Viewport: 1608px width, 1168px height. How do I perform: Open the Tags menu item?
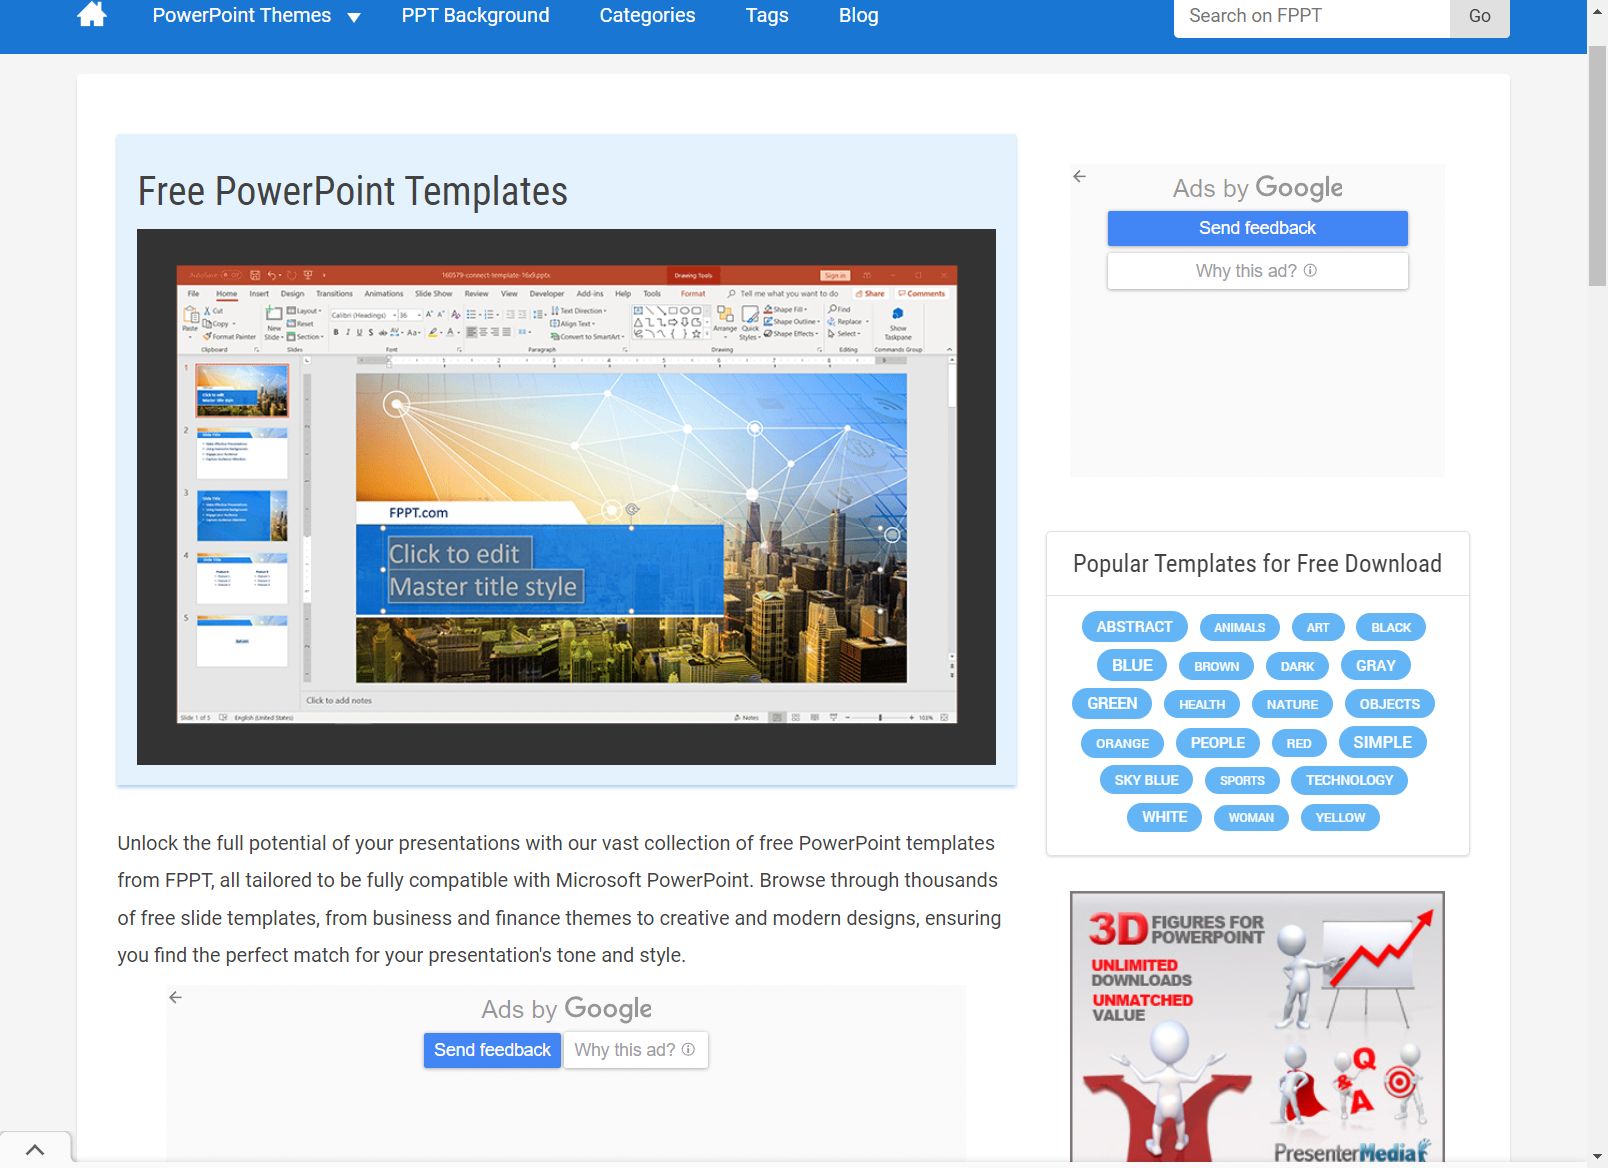767,15
